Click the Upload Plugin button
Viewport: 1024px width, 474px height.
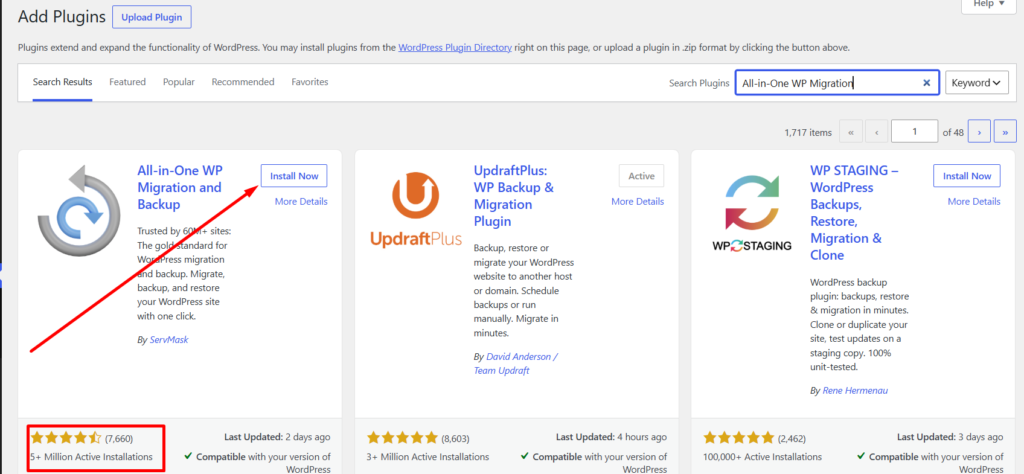pyautogui.click(x=152, y=17)
